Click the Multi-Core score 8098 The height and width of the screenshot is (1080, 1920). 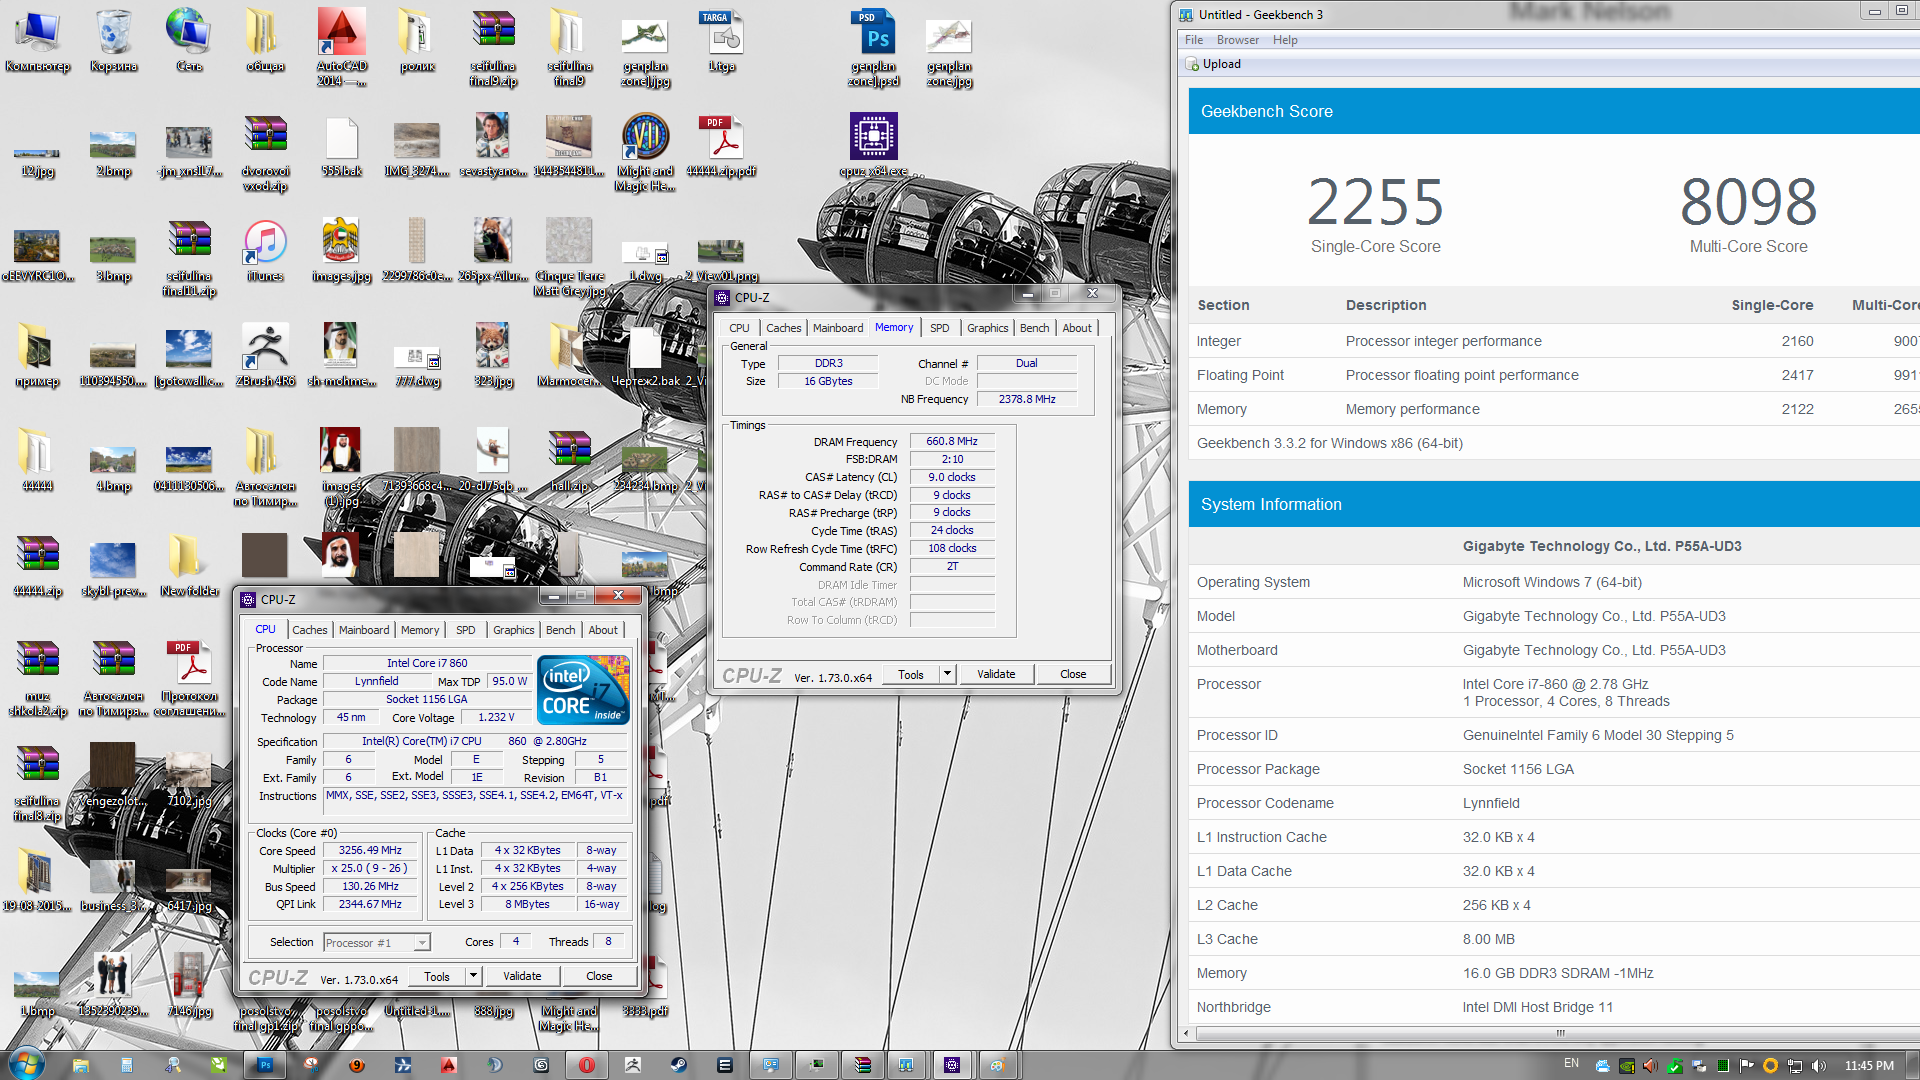[x=1748, y=202]
